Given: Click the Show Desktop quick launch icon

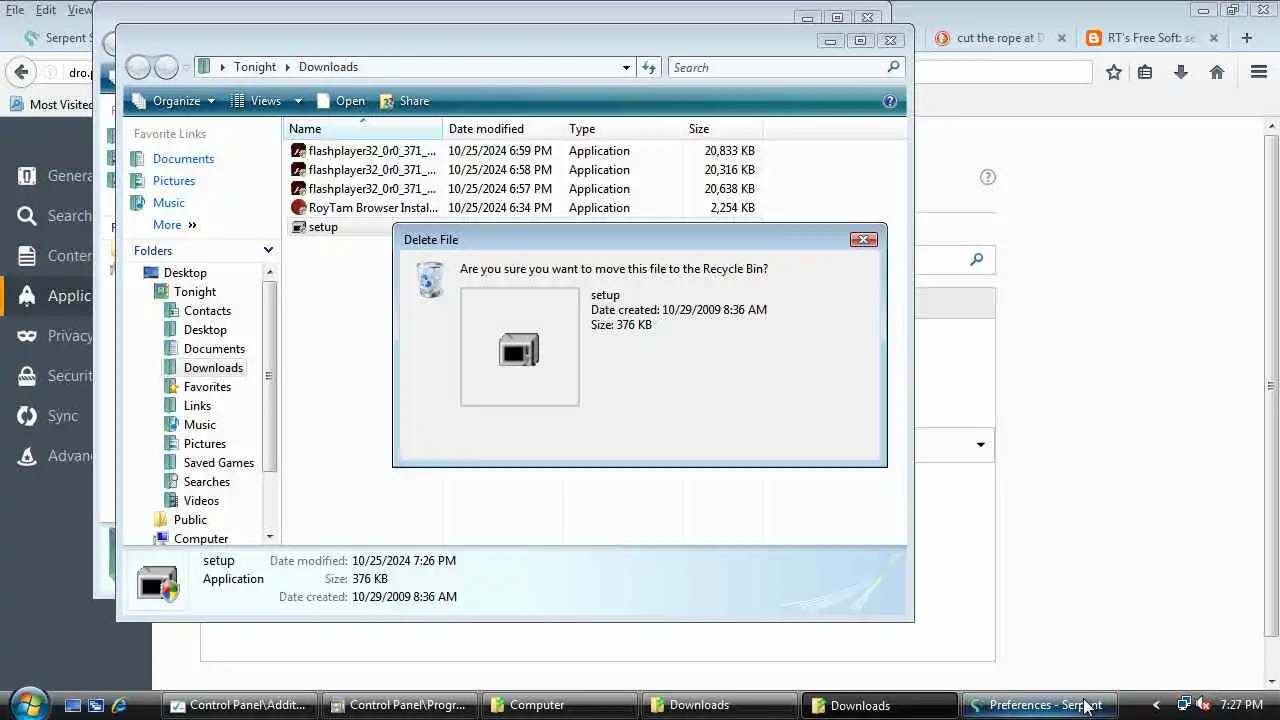Looking at the screenshot, I should point(73,705).
